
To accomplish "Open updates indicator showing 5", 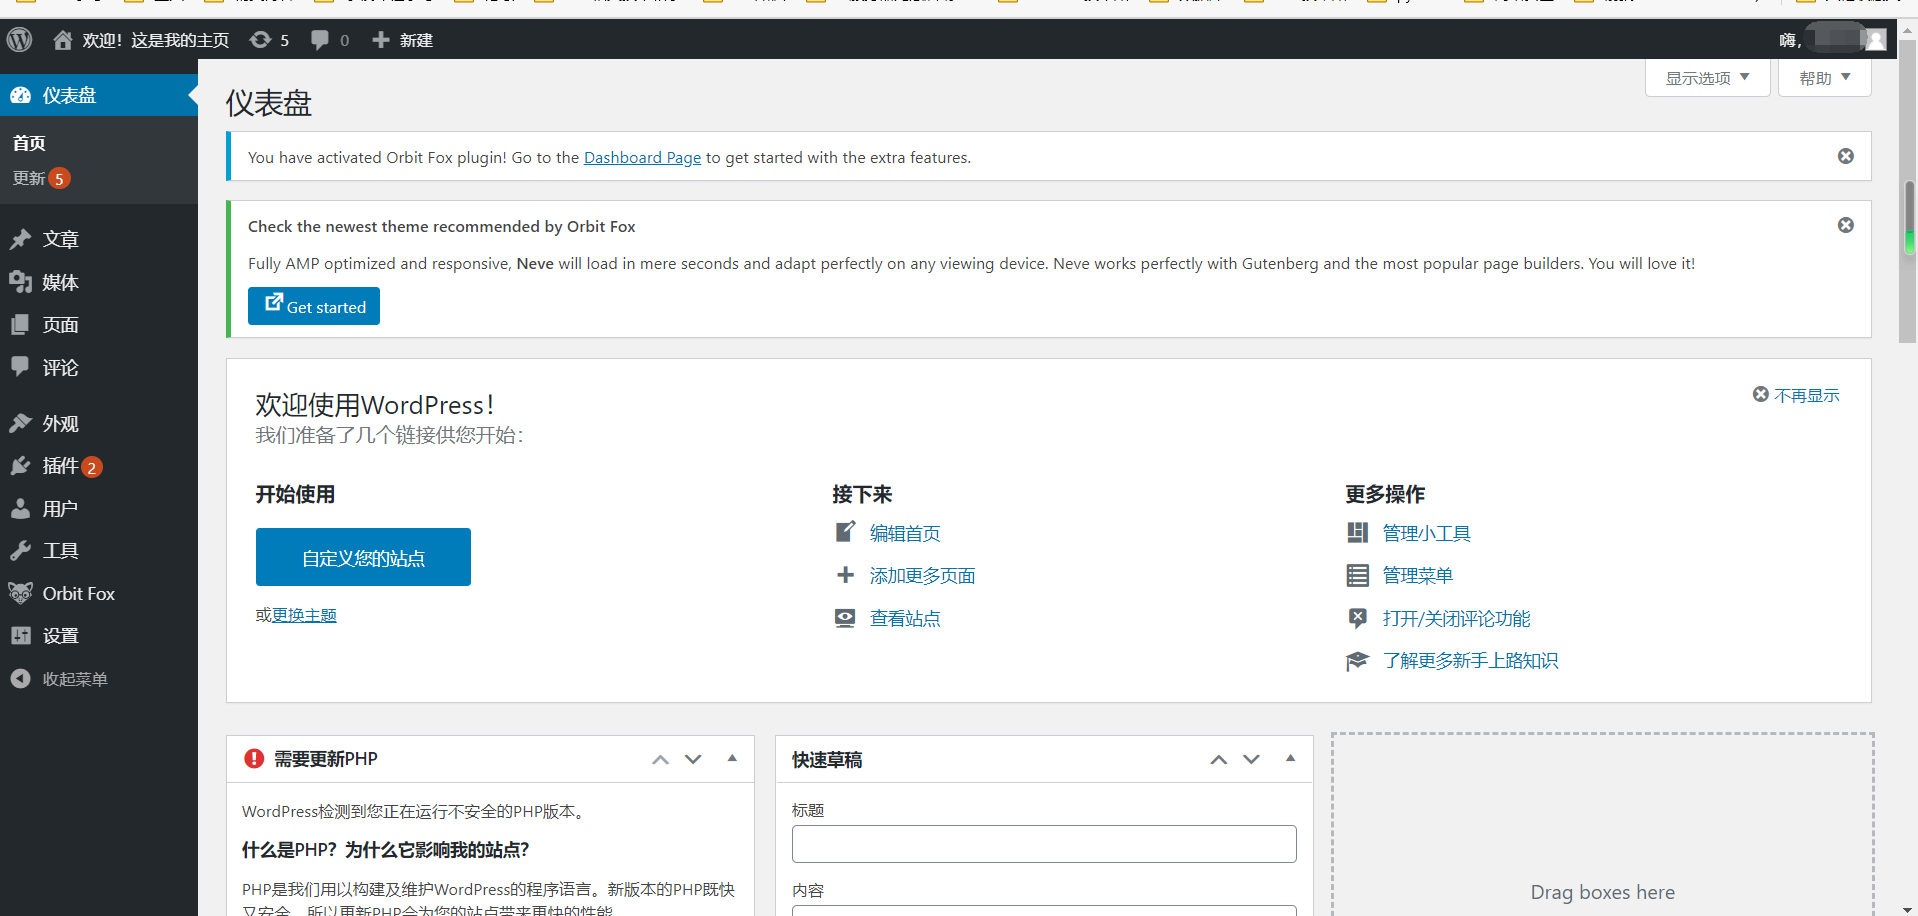I will click(270, 40).
